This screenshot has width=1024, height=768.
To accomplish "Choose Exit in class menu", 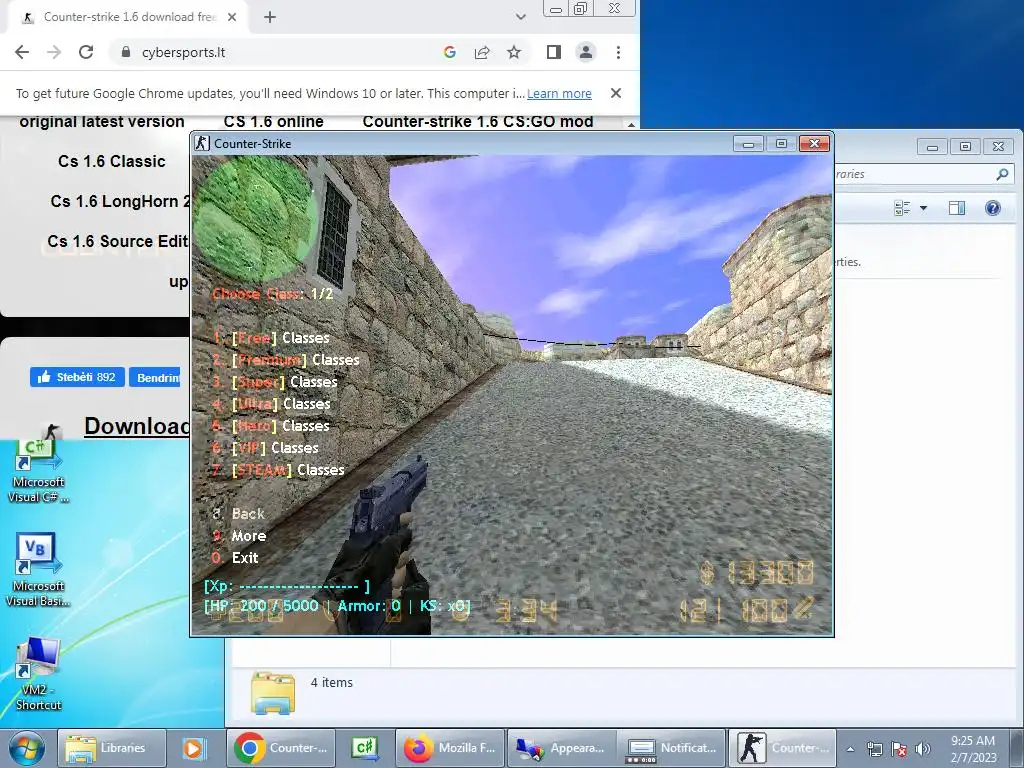I will [x=236, y=558].
